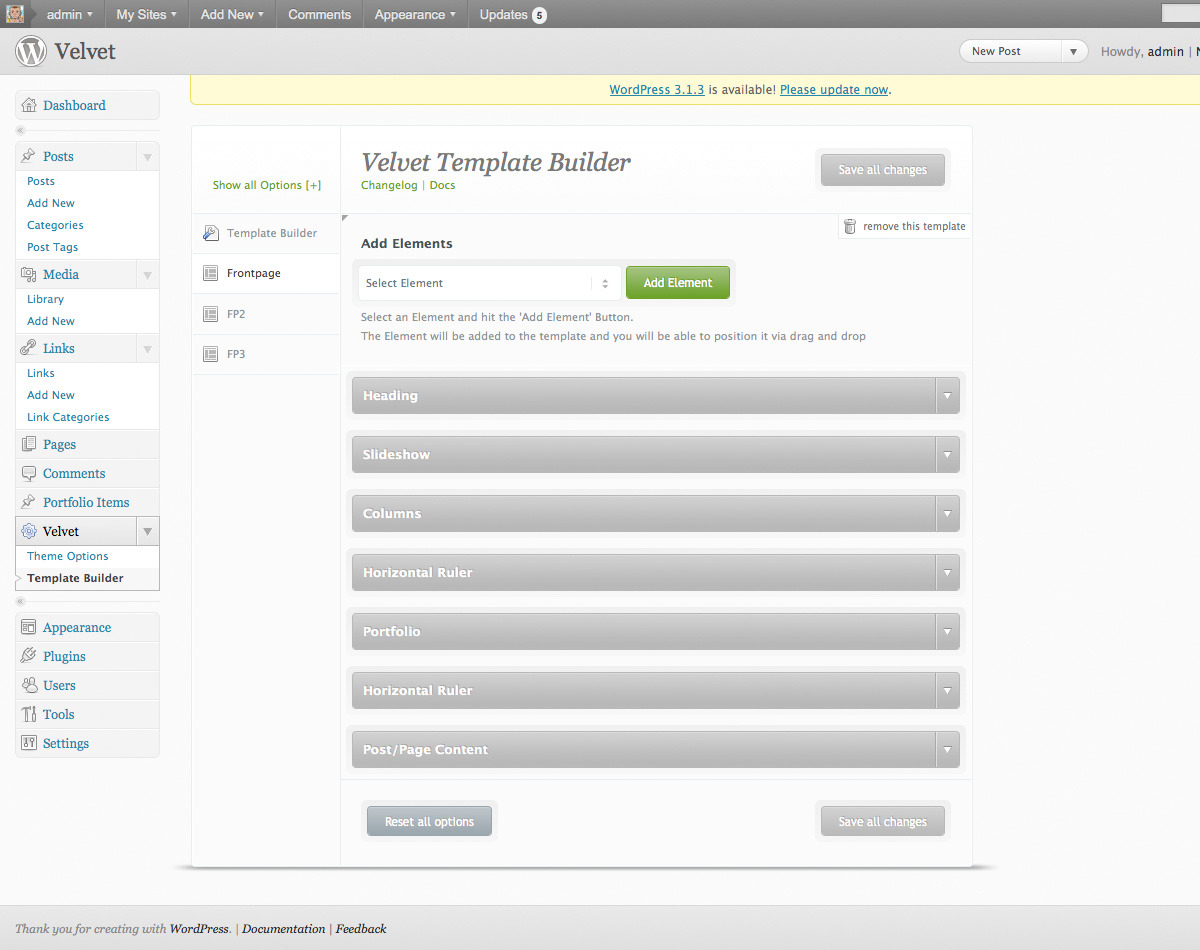
Task: Click the Feedback link in the footer
Action: (361, 929)
